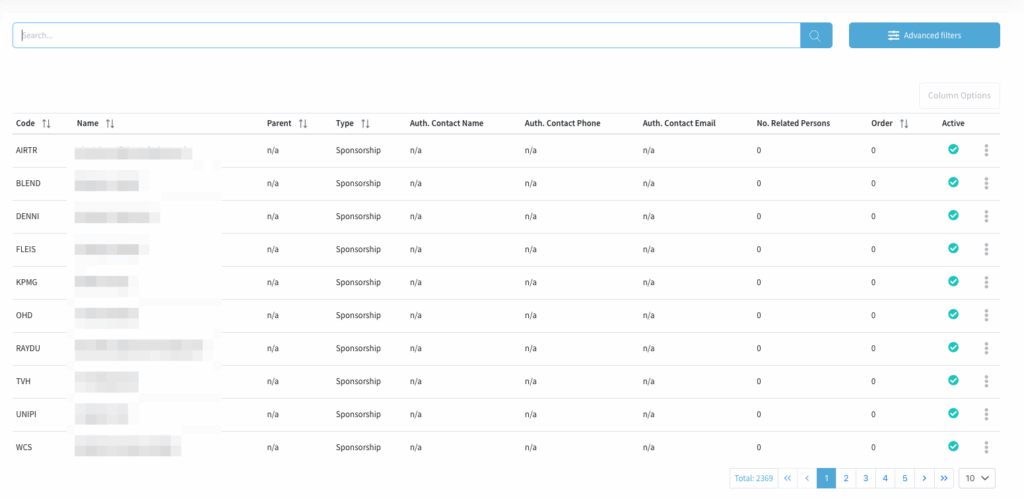The height and width of the screenshot is (499, 1024).
Task: Toggle Active checkmark for OHD
Action: [x=953, y=314]
